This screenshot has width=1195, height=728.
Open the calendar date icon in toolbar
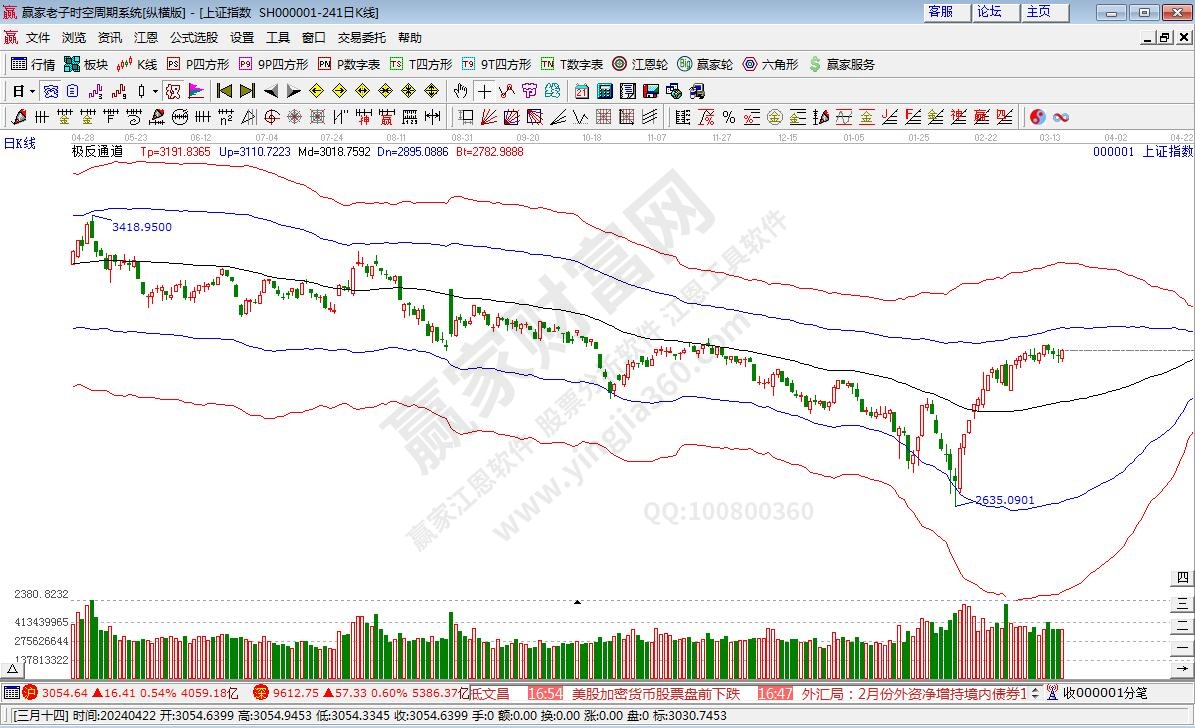(582, 91)
